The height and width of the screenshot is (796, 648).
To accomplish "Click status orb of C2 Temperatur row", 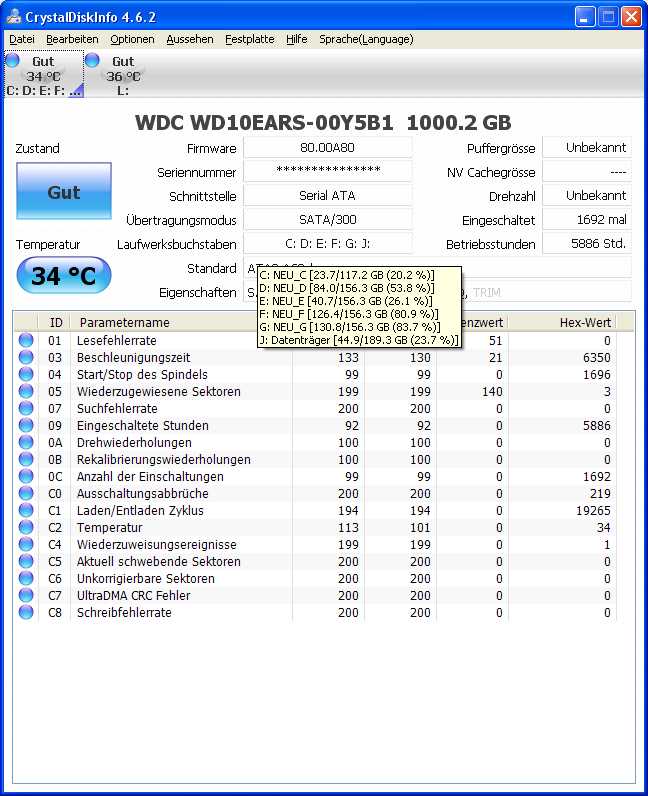I will [x=26, y=527].
